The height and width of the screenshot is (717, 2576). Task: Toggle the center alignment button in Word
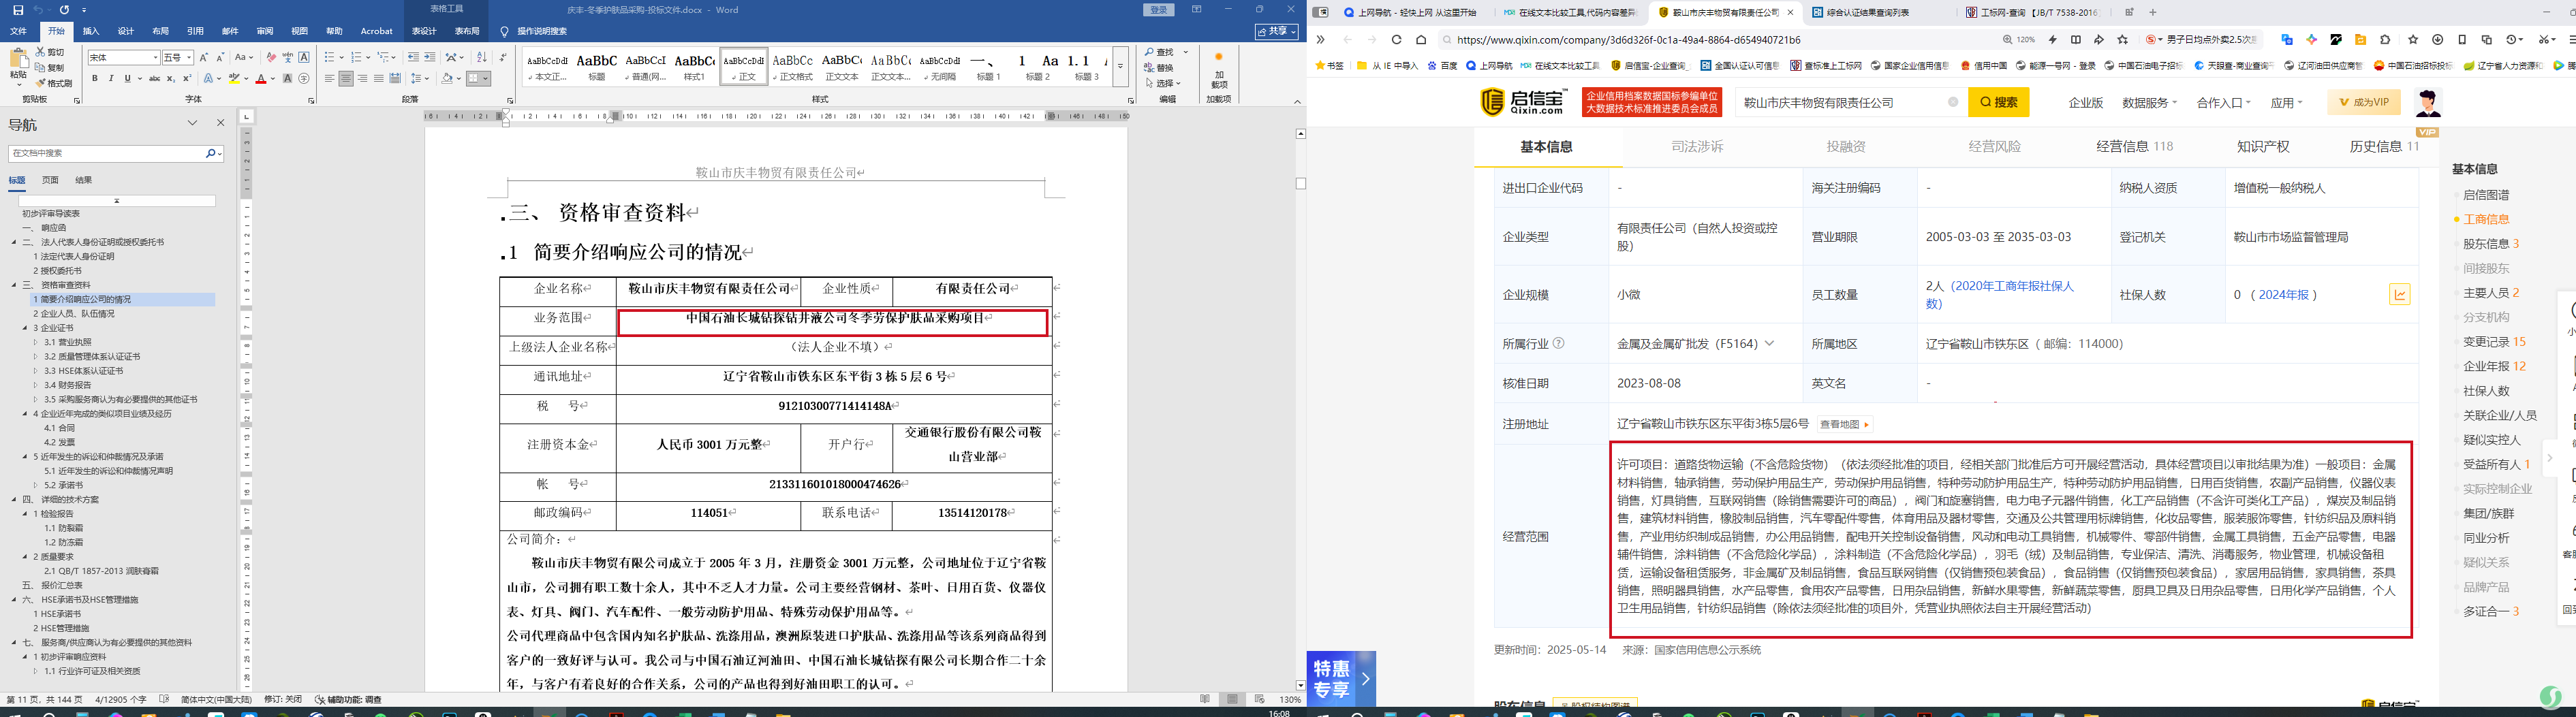click(346, 78)
